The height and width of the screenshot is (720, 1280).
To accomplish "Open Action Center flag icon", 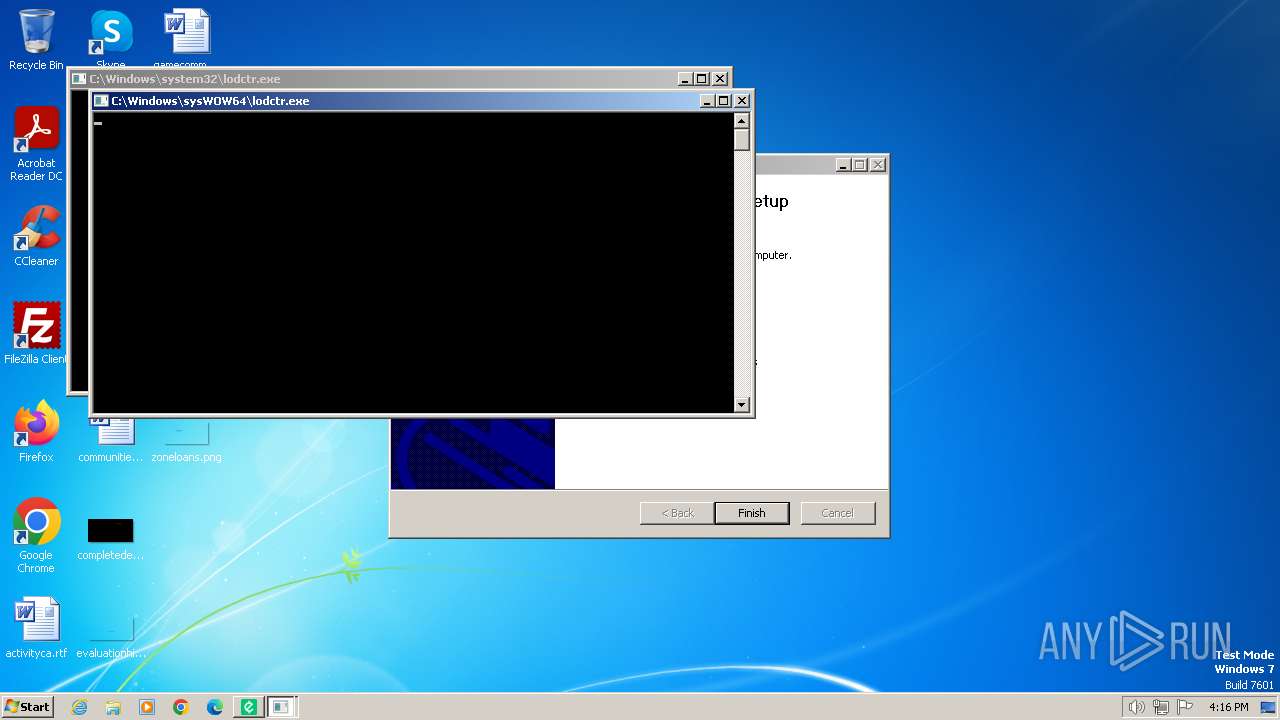I will click(x=1185, y=707).
